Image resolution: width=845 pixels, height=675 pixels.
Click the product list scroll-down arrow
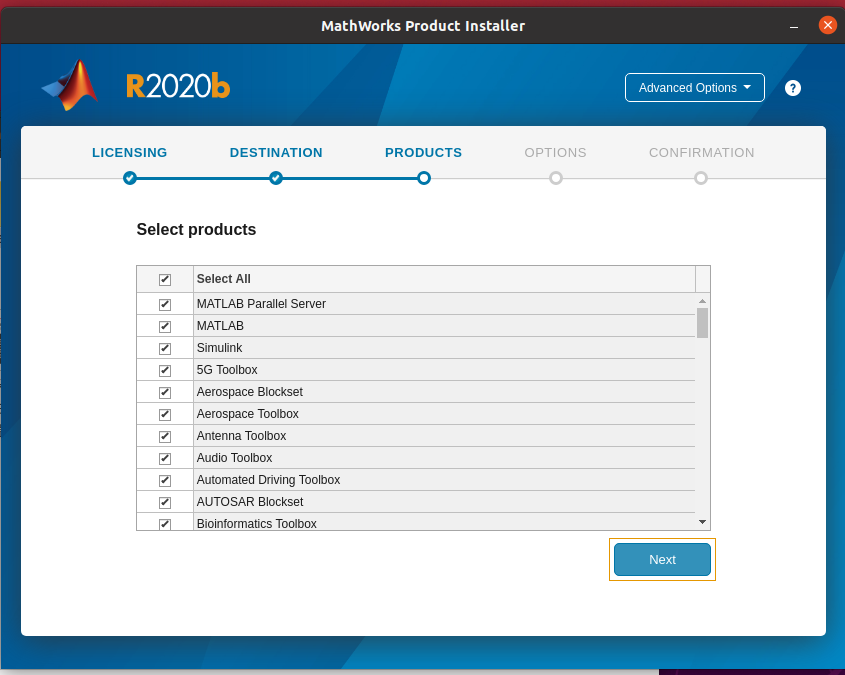point(702,521)
